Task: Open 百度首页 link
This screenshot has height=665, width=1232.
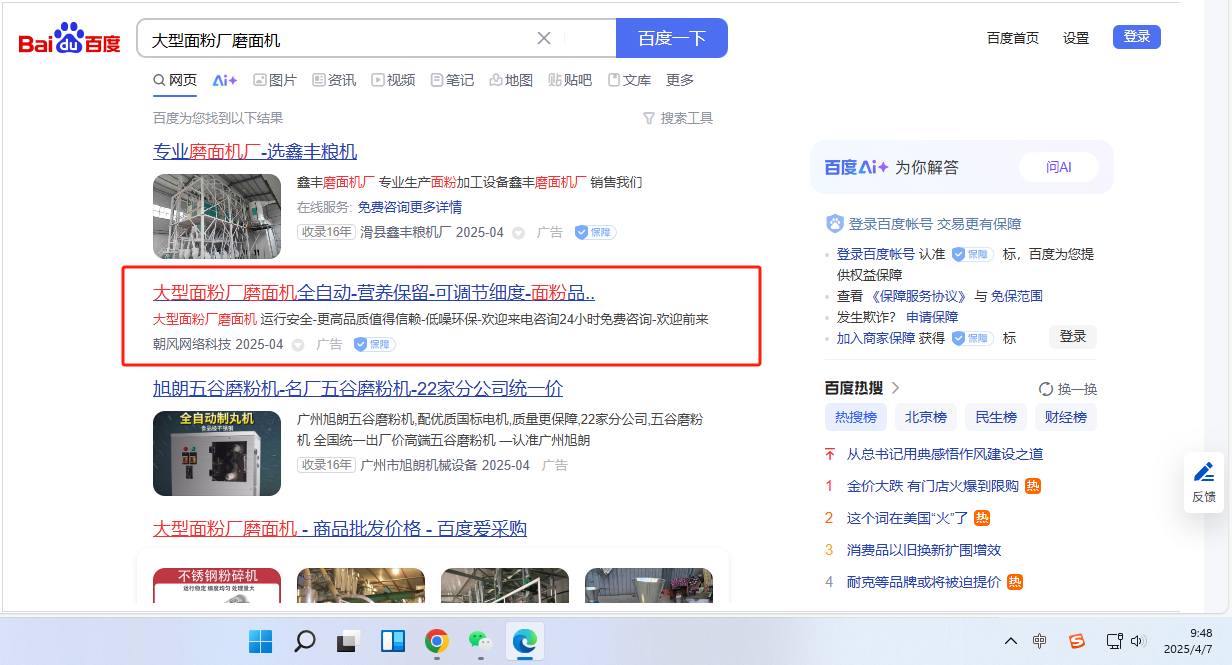Action: tap(1013, 38)
